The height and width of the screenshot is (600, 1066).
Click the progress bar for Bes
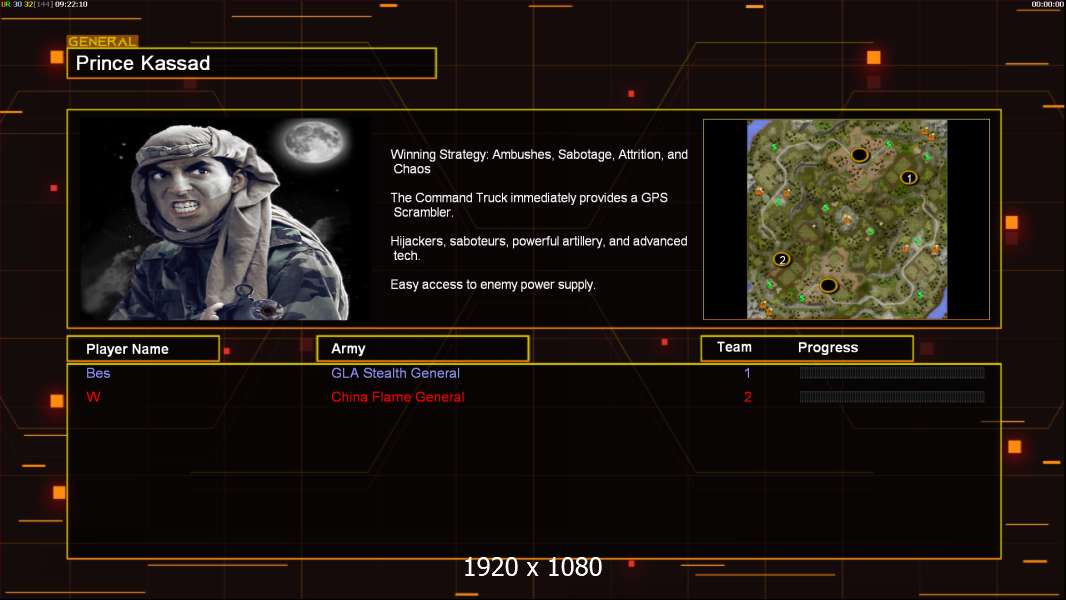(x=892, y=372)
